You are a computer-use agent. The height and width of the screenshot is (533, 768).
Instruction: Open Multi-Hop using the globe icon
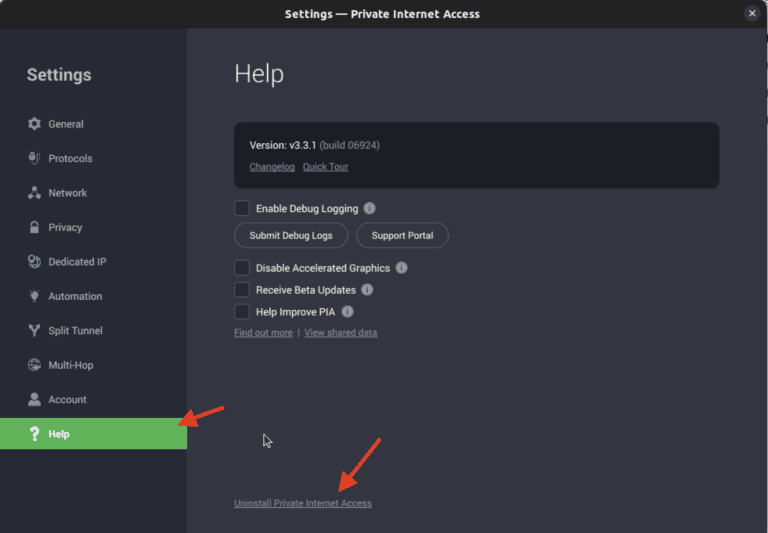pos(35,365)
